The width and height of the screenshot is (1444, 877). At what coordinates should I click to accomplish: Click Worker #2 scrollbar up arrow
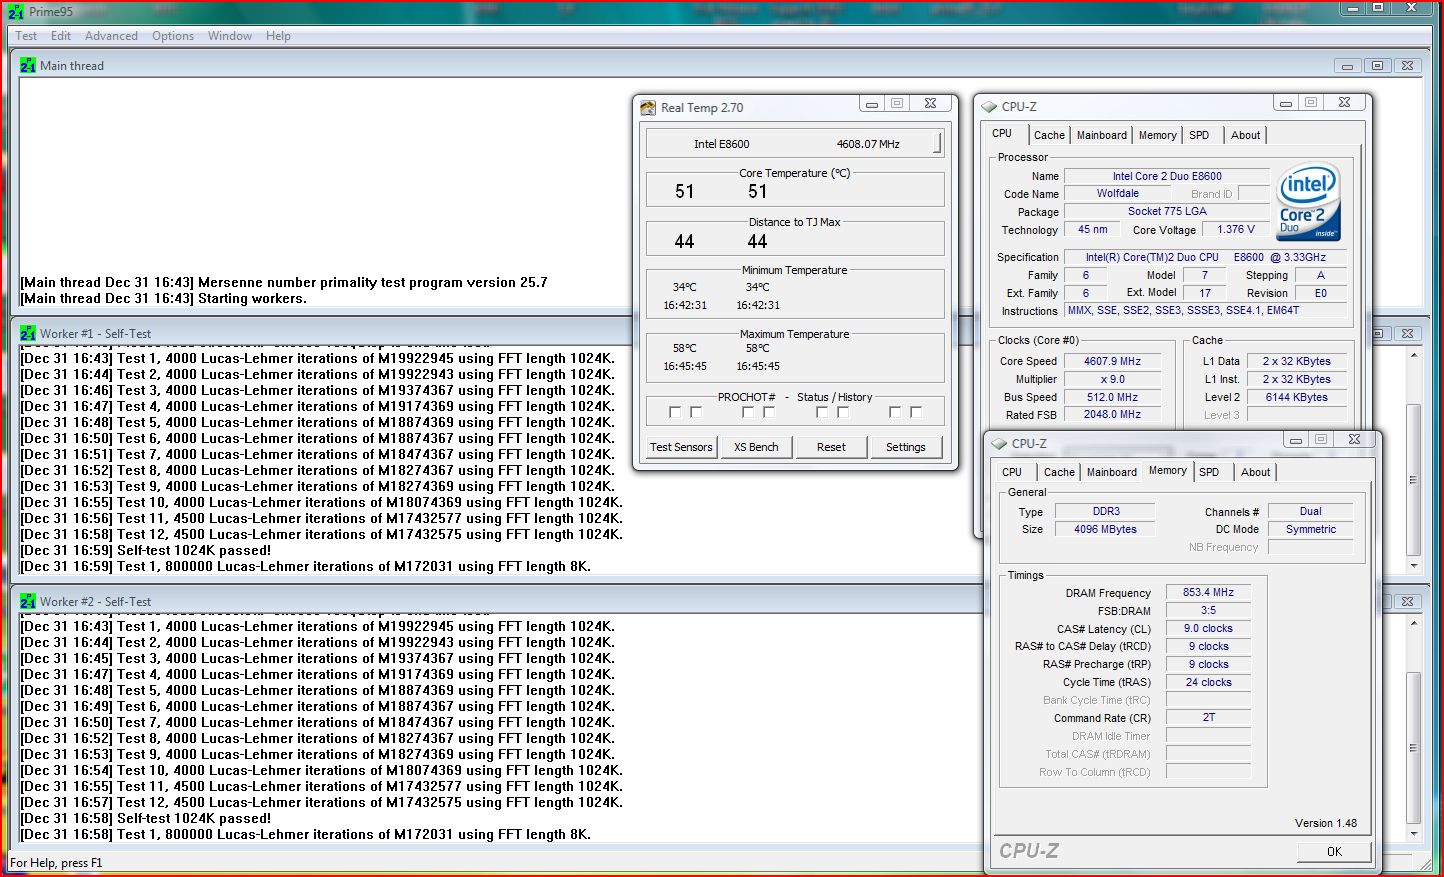pos(1413,624)
